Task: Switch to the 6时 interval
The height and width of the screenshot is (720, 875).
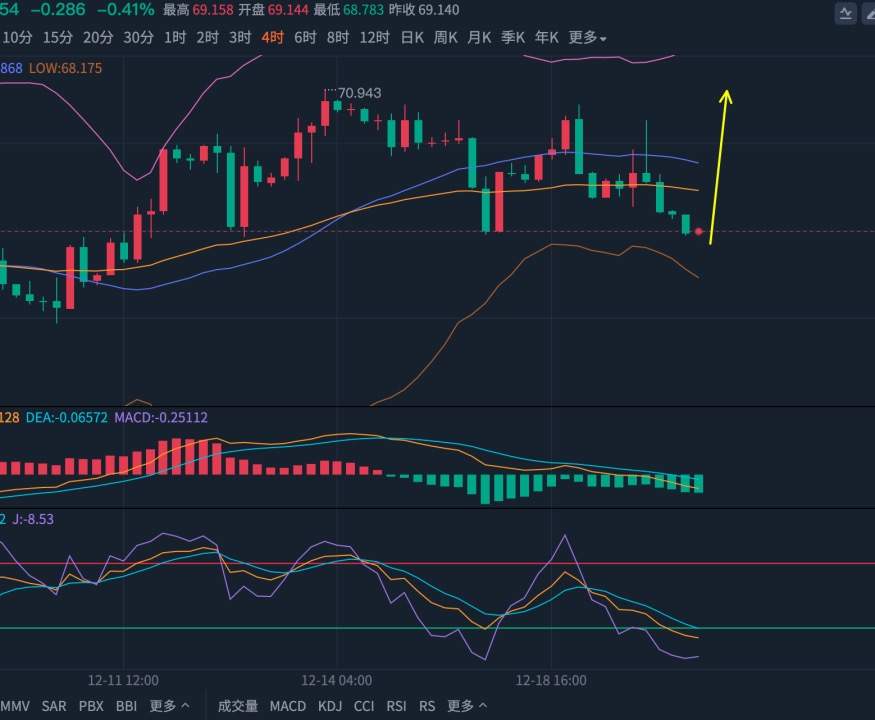Action: point(305,38)
